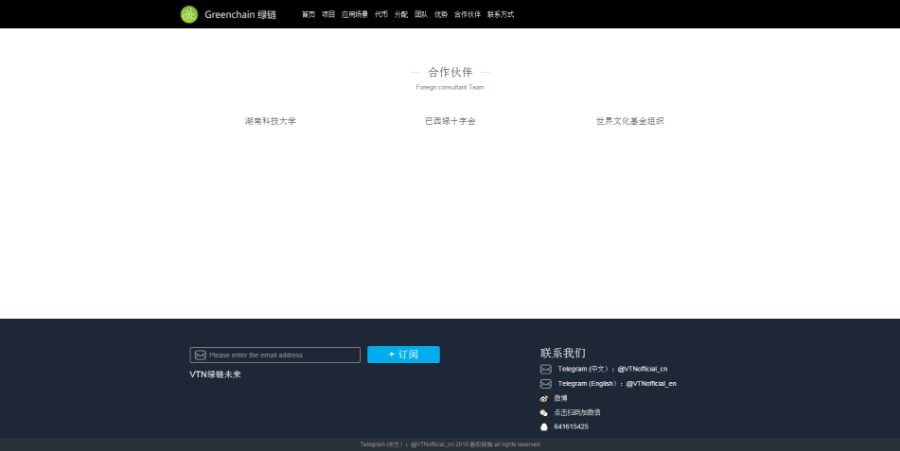Viewport: 900px width, 451px height.
Task: Click the Telegram (English) envelope icon
Action: [546, 384]
